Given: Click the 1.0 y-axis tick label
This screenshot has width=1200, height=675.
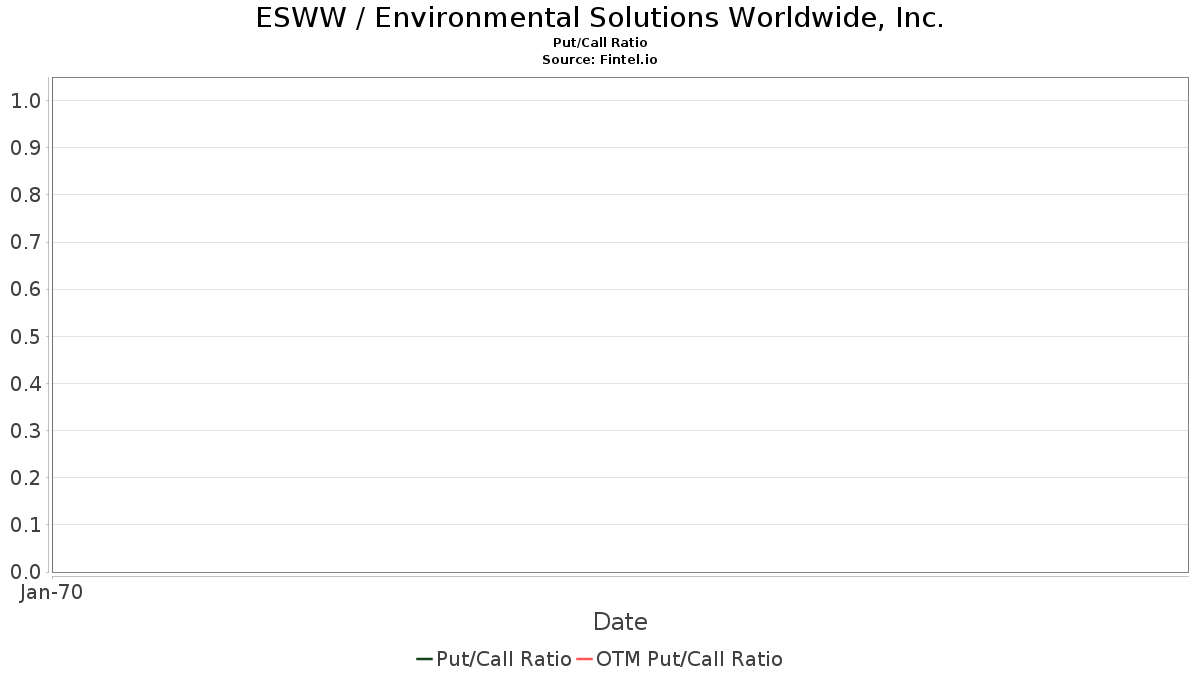Looking at the screenshot, I should 25,101.
